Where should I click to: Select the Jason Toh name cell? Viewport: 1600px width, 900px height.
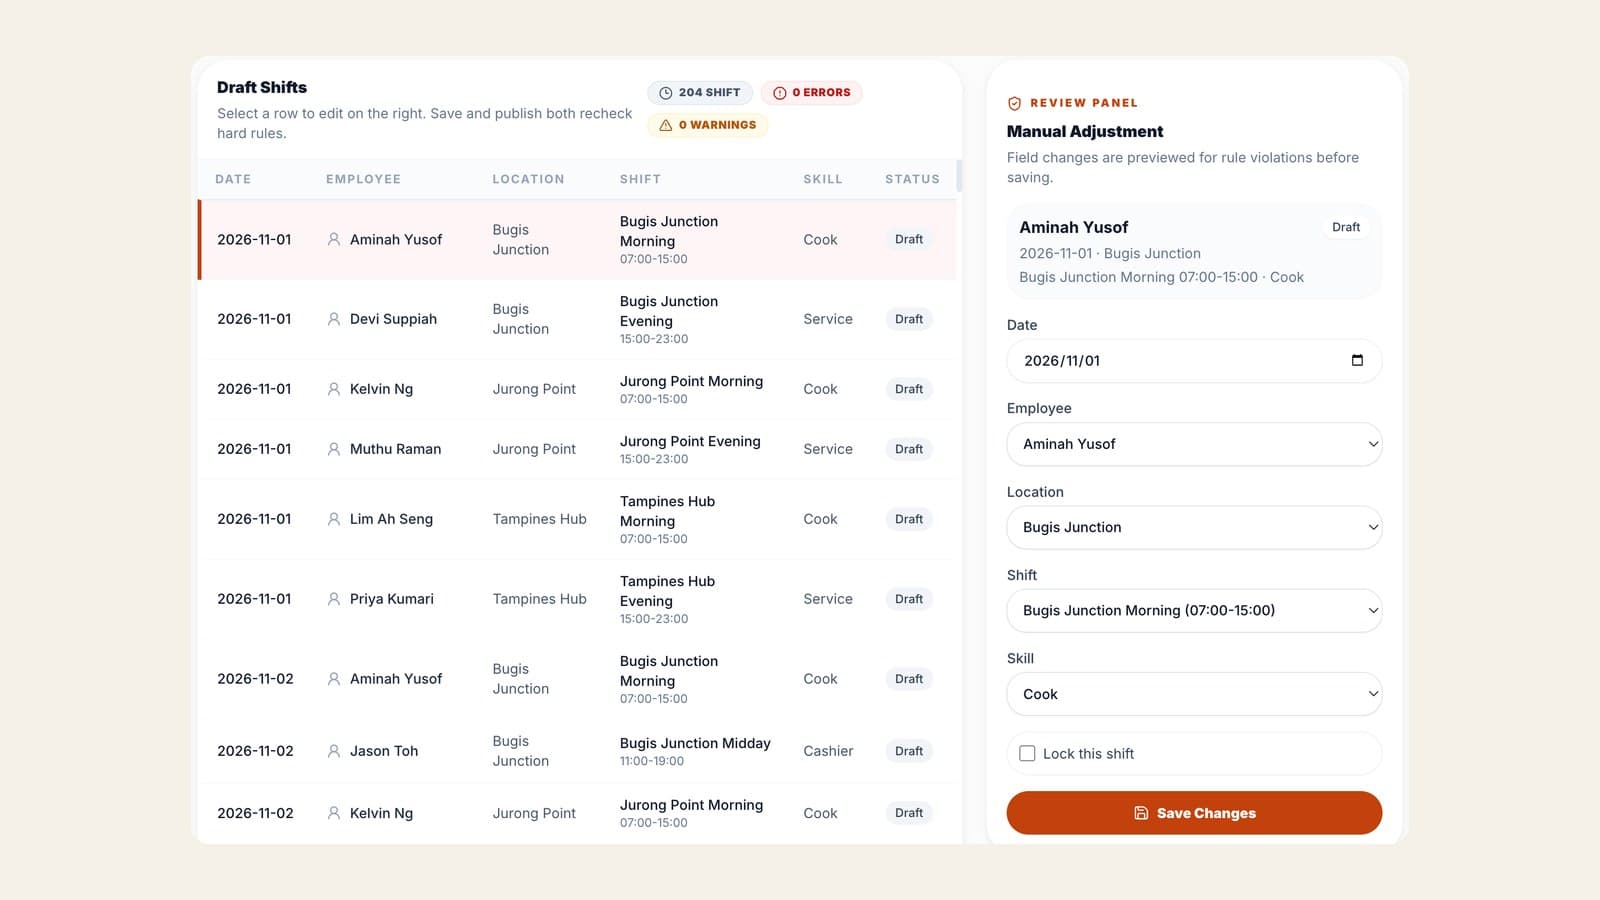[384, 751]
